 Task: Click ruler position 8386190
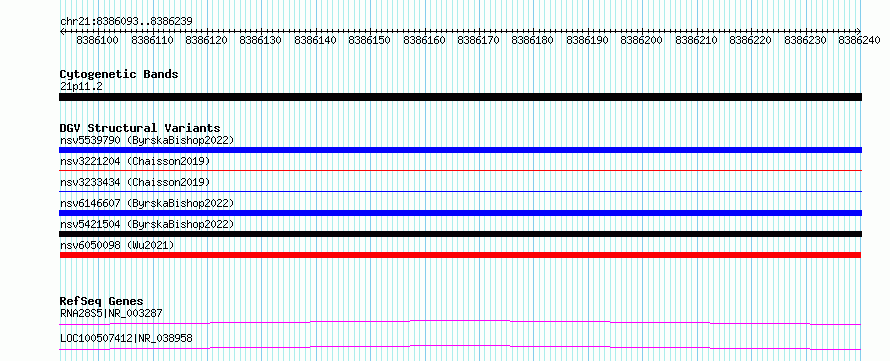tap(587, 40)
